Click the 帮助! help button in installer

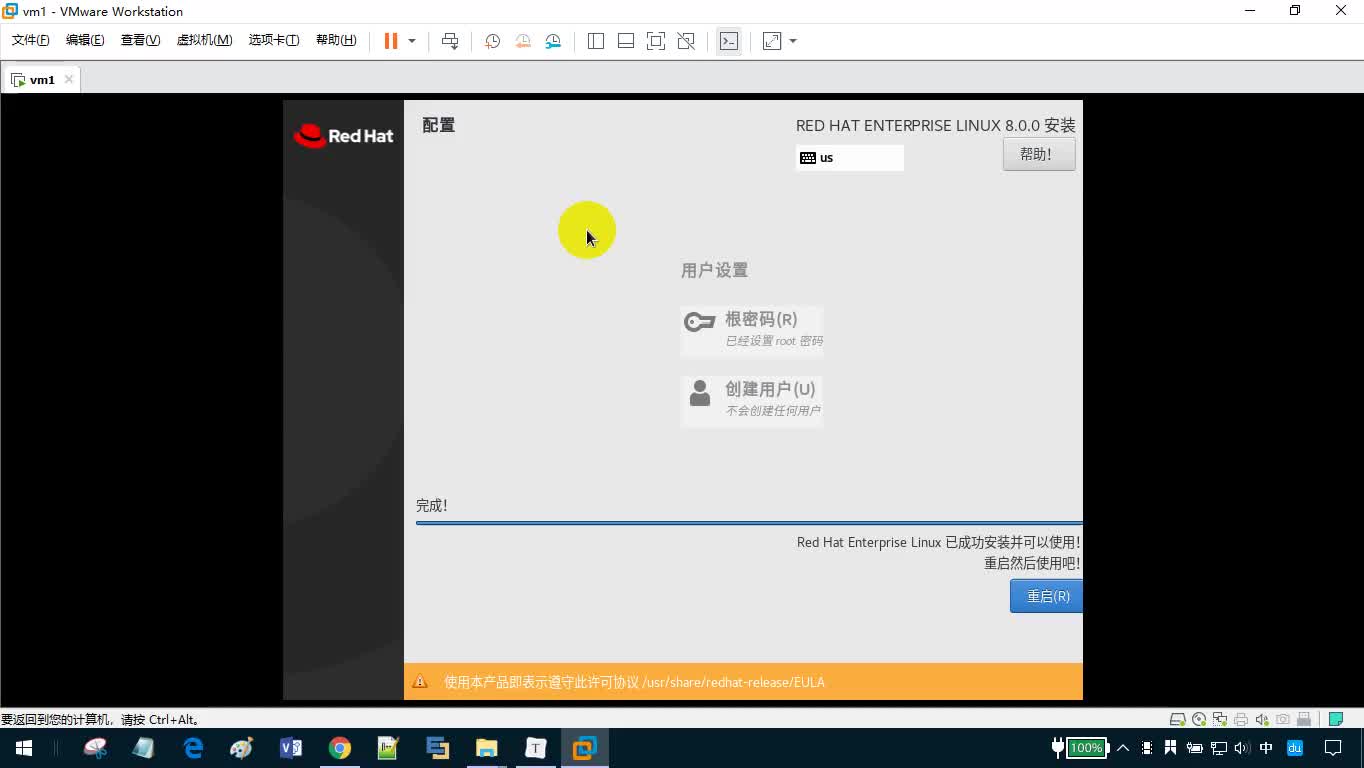pos(1039,154)
